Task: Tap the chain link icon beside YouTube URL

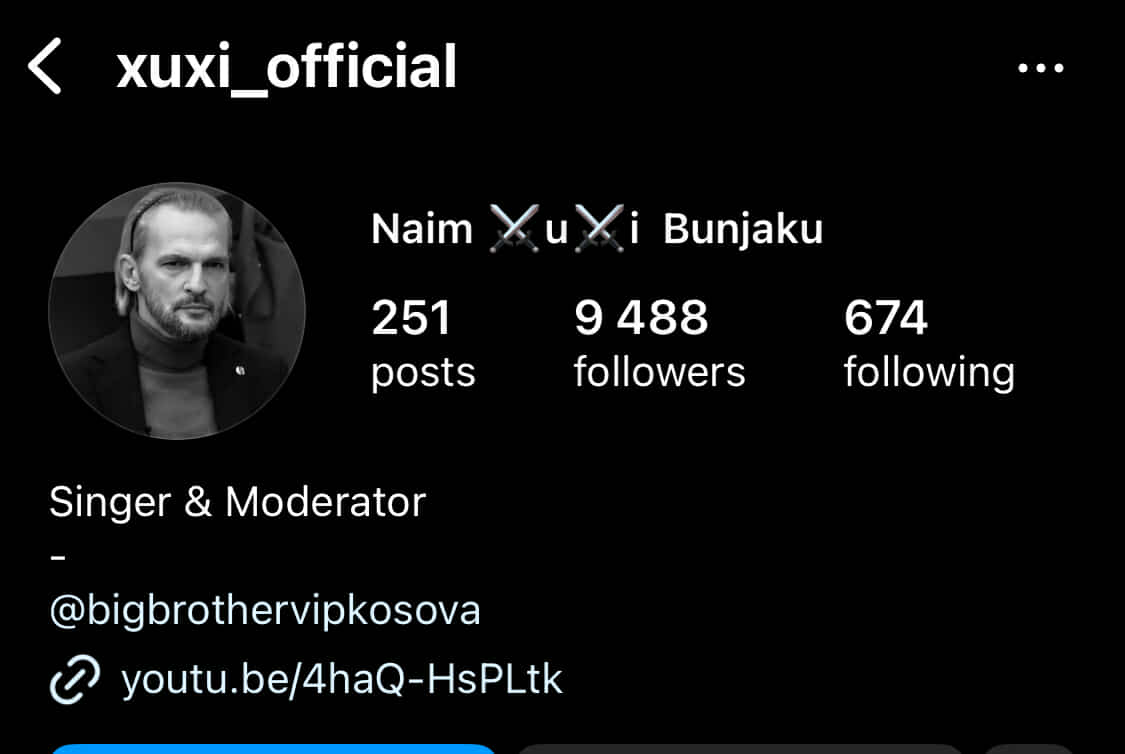Action: 75,679
